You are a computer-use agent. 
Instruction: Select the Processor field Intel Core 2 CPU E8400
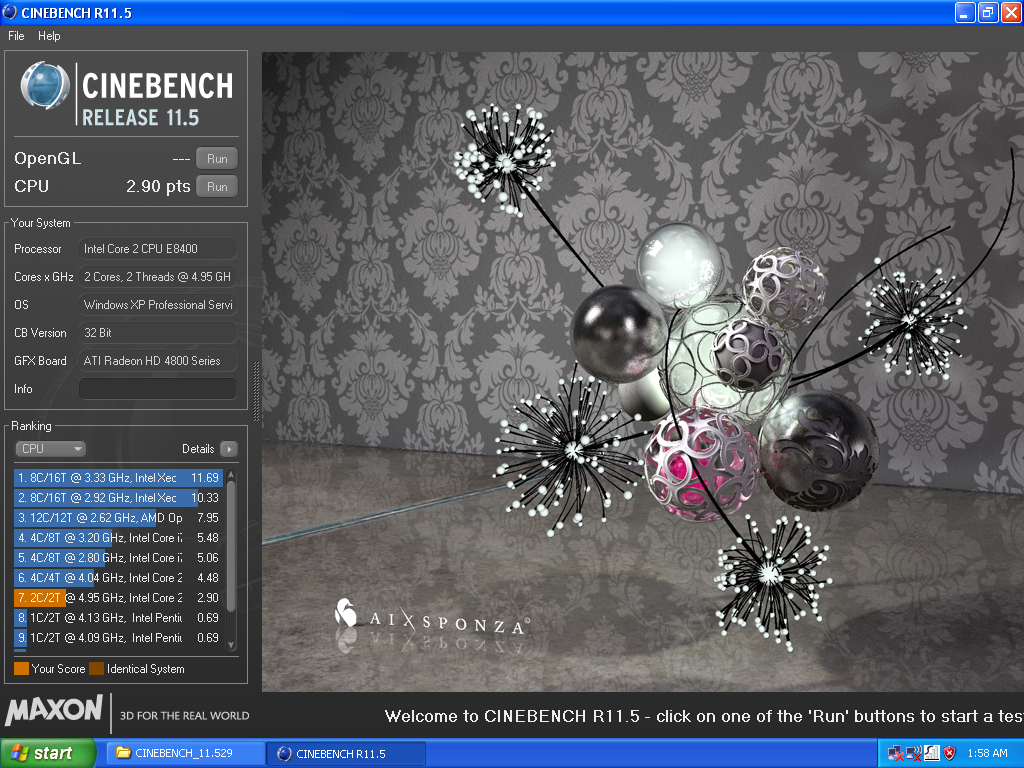[157, 249]
